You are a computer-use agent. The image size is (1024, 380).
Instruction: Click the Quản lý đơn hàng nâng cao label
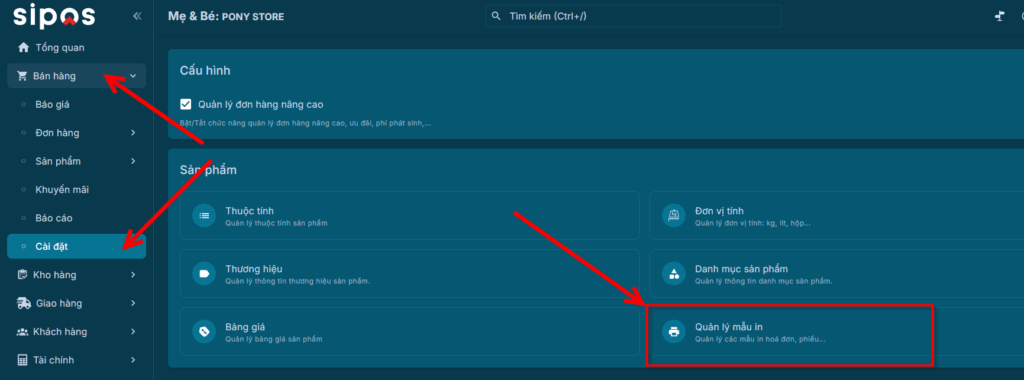click(x=261, y=104)
